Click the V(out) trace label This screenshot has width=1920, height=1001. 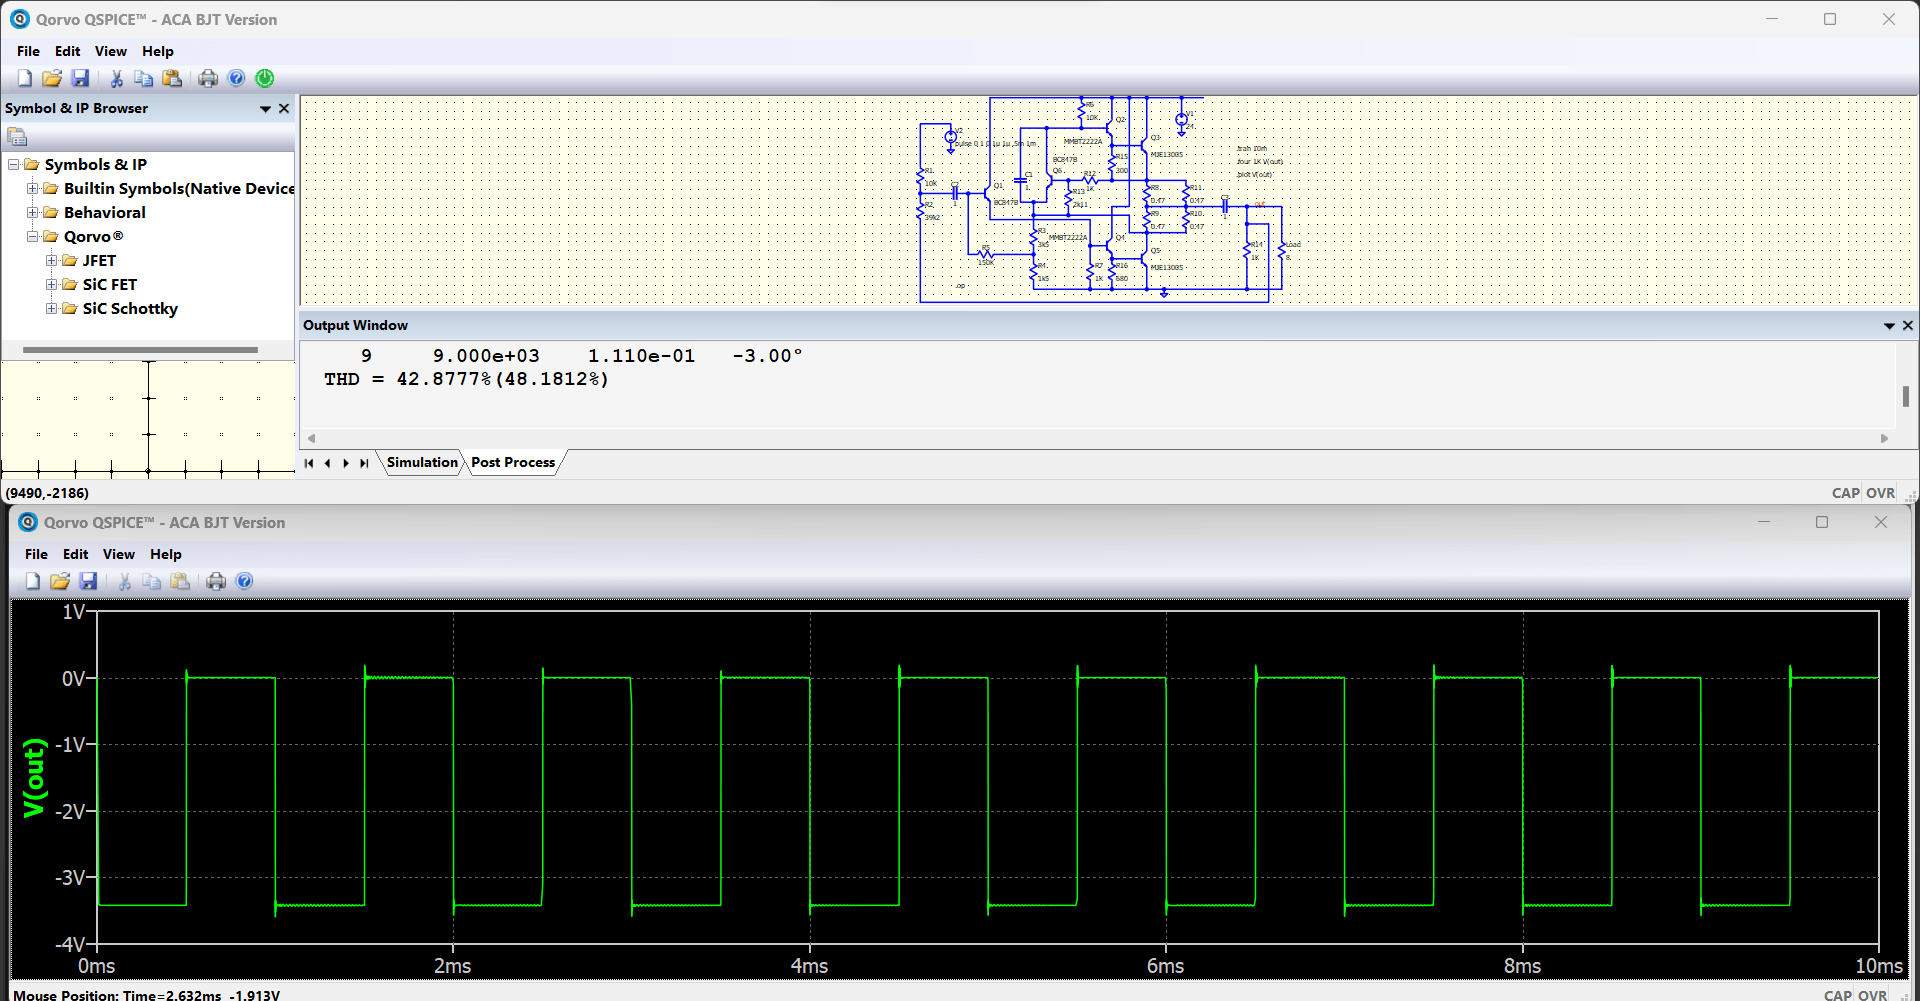click(35, 777)
